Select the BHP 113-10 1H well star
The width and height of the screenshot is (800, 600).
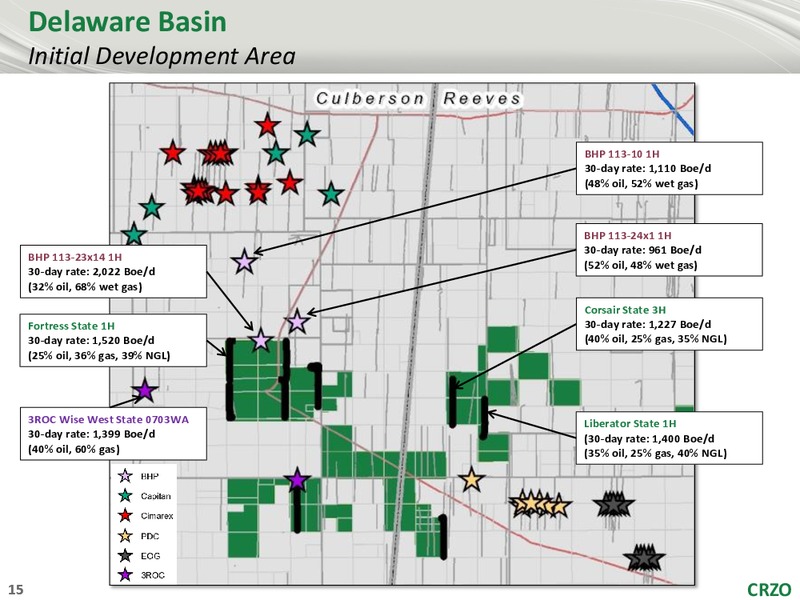point(244,262)
